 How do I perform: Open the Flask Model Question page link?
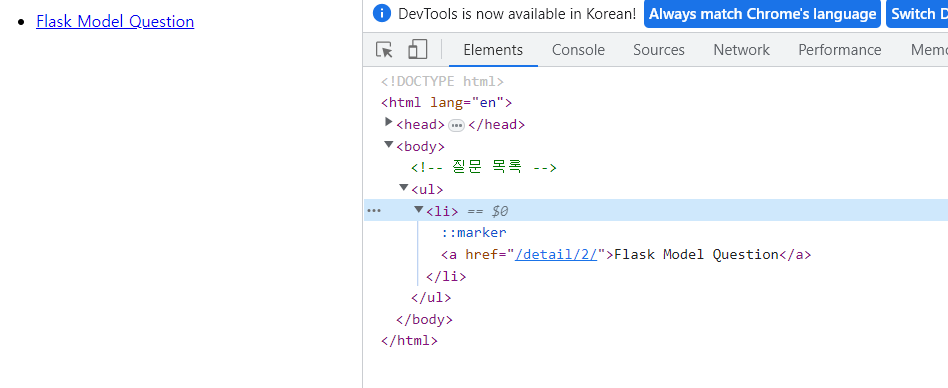pos(115,22)
